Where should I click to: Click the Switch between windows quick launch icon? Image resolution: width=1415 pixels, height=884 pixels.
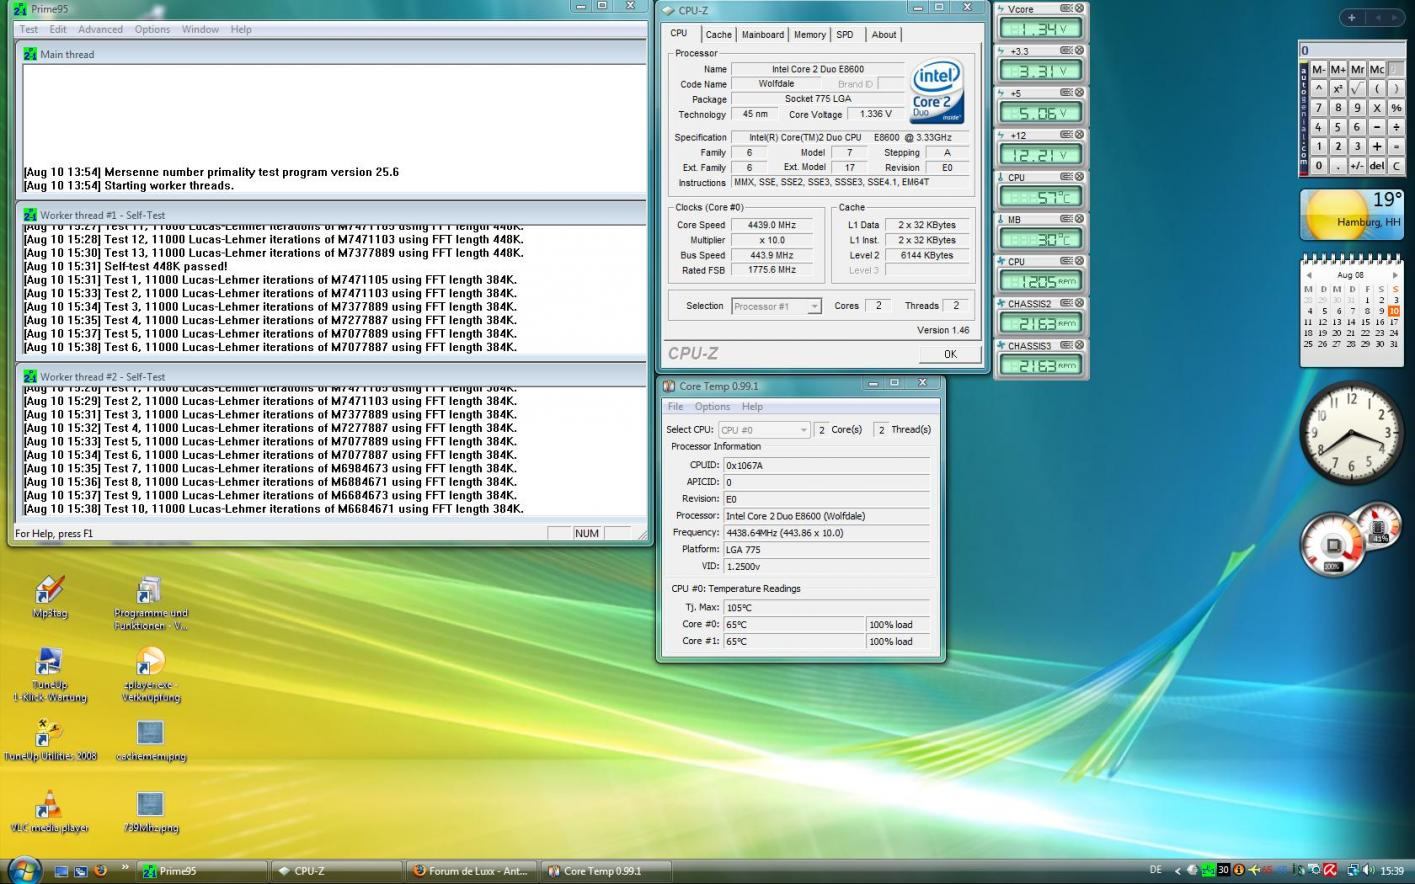[81, 871]
